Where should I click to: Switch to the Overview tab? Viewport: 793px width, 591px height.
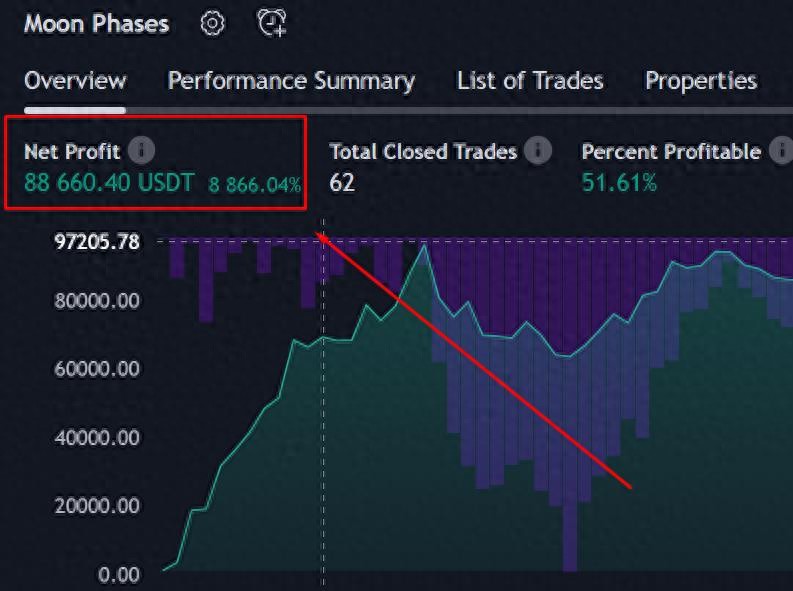tap(75, 81)
